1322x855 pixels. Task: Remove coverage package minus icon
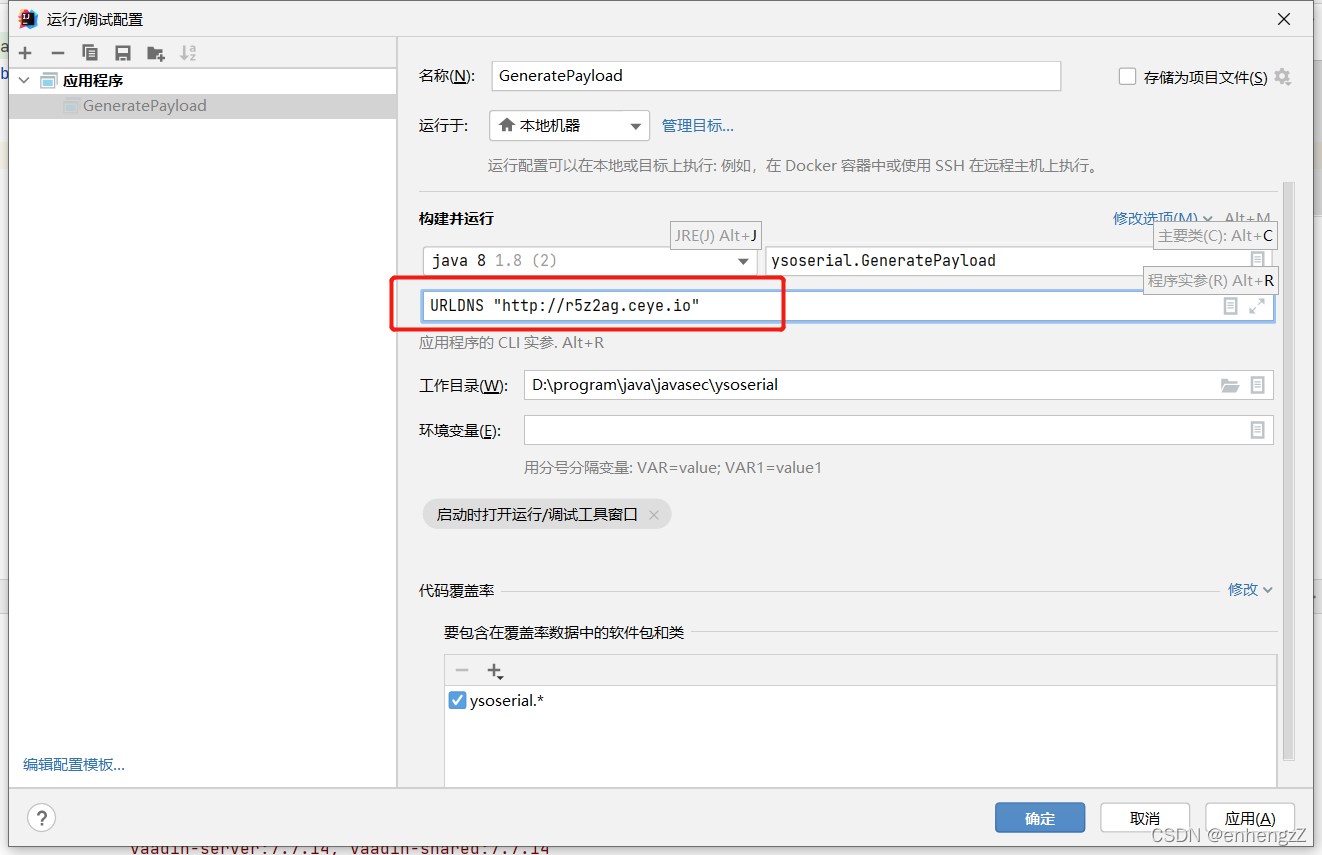pos(462,670)
